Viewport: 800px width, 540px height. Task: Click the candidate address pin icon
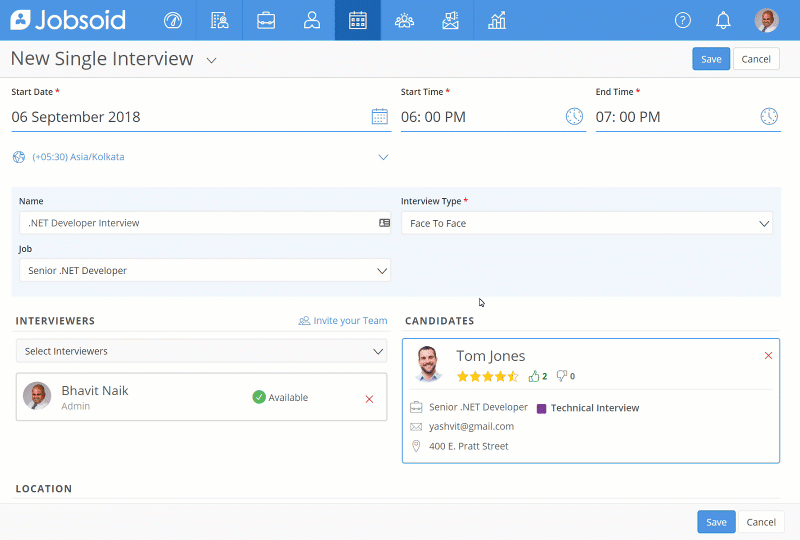pos(416,446)
